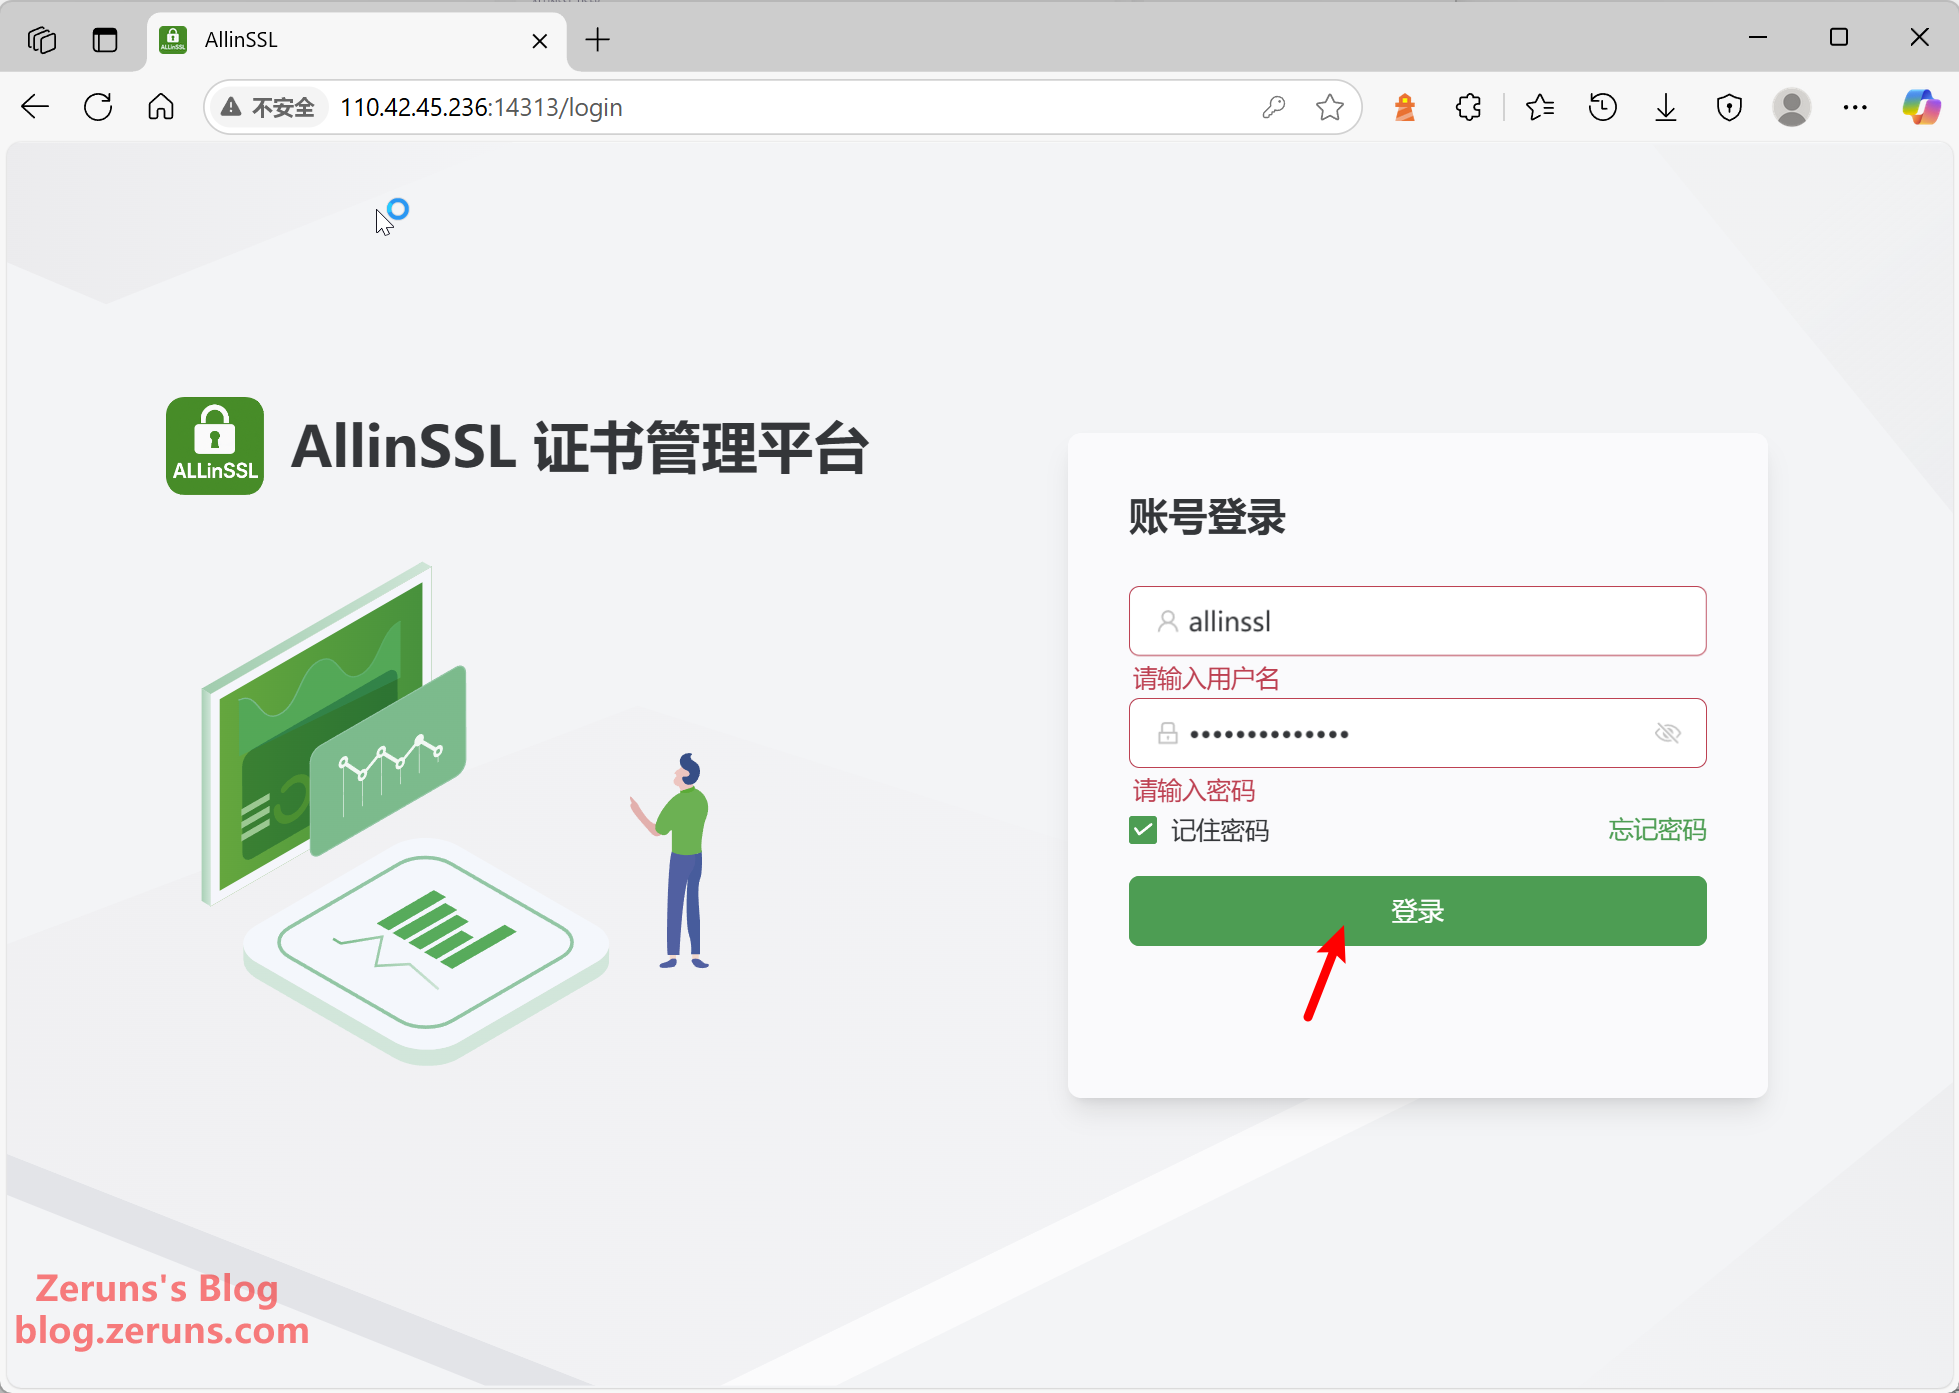The height and width of the screenshot is (1393, 1959).
Task: Select the address bar URL text
Action: [481, 107]
